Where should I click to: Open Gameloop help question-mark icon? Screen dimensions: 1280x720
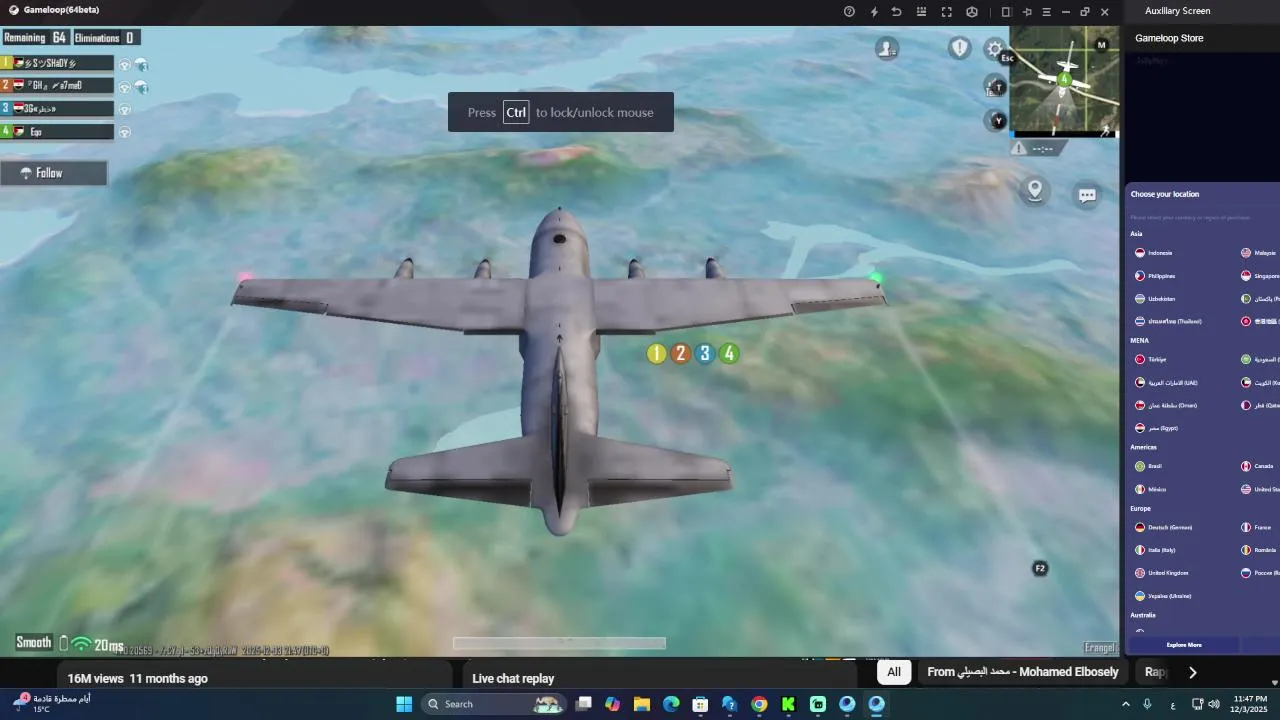click(x=849, y=12)
